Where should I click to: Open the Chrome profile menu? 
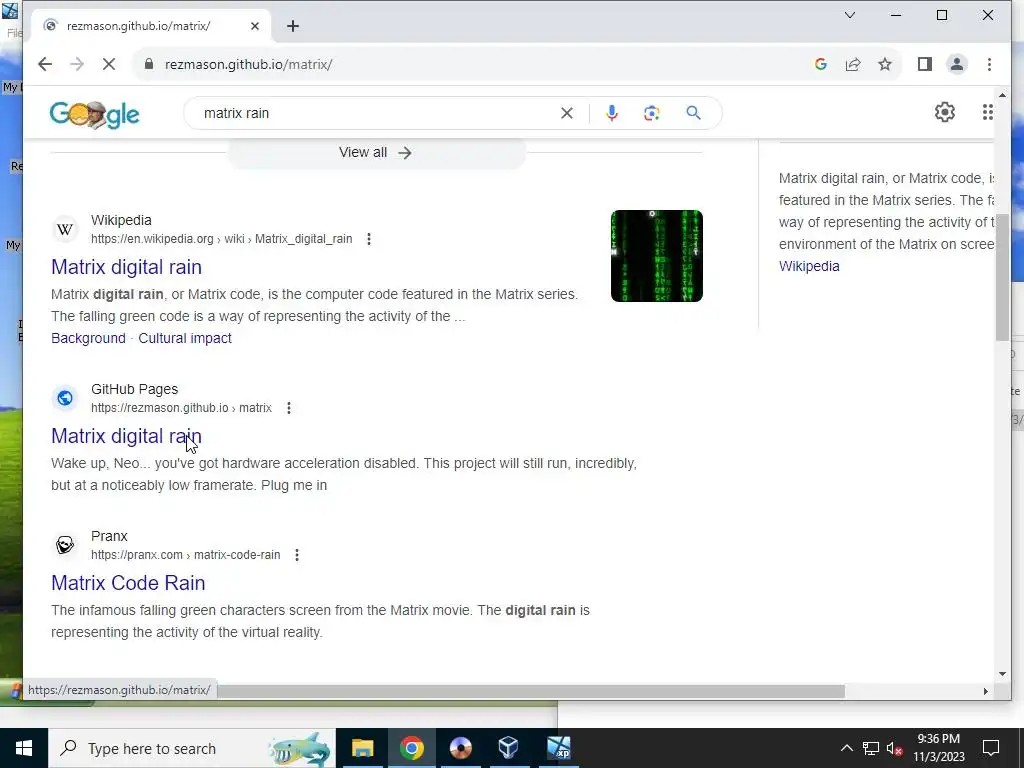(957, 64)
